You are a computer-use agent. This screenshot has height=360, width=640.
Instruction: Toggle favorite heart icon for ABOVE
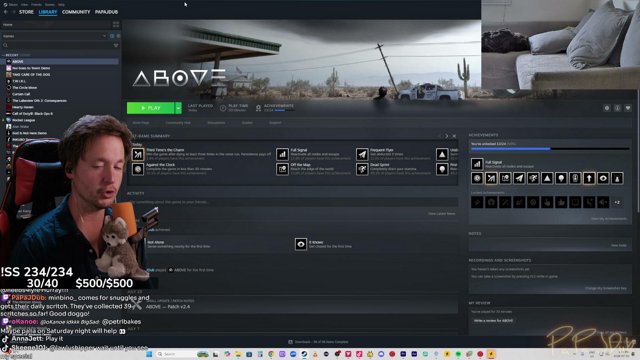[628, 108]
